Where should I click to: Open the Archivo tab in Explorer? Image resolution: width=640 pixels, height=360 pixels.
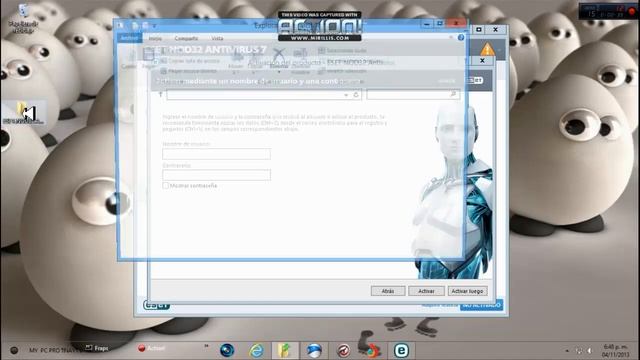point(129,38)
